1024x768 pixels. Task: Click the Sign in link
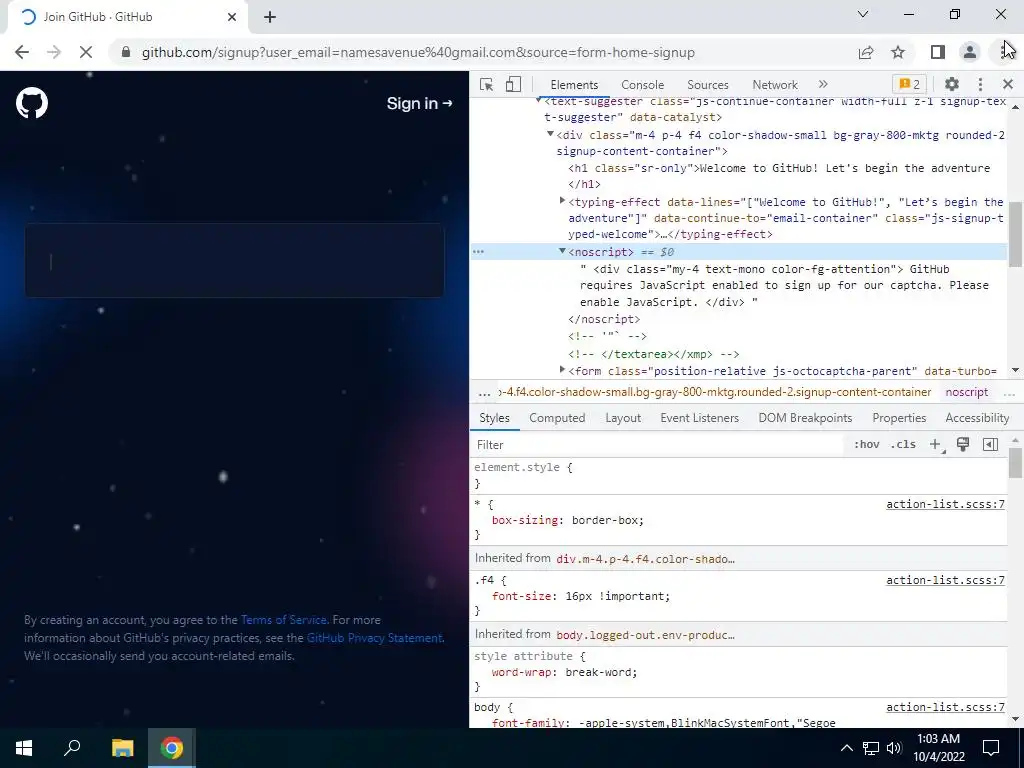(x=419, y=103)
